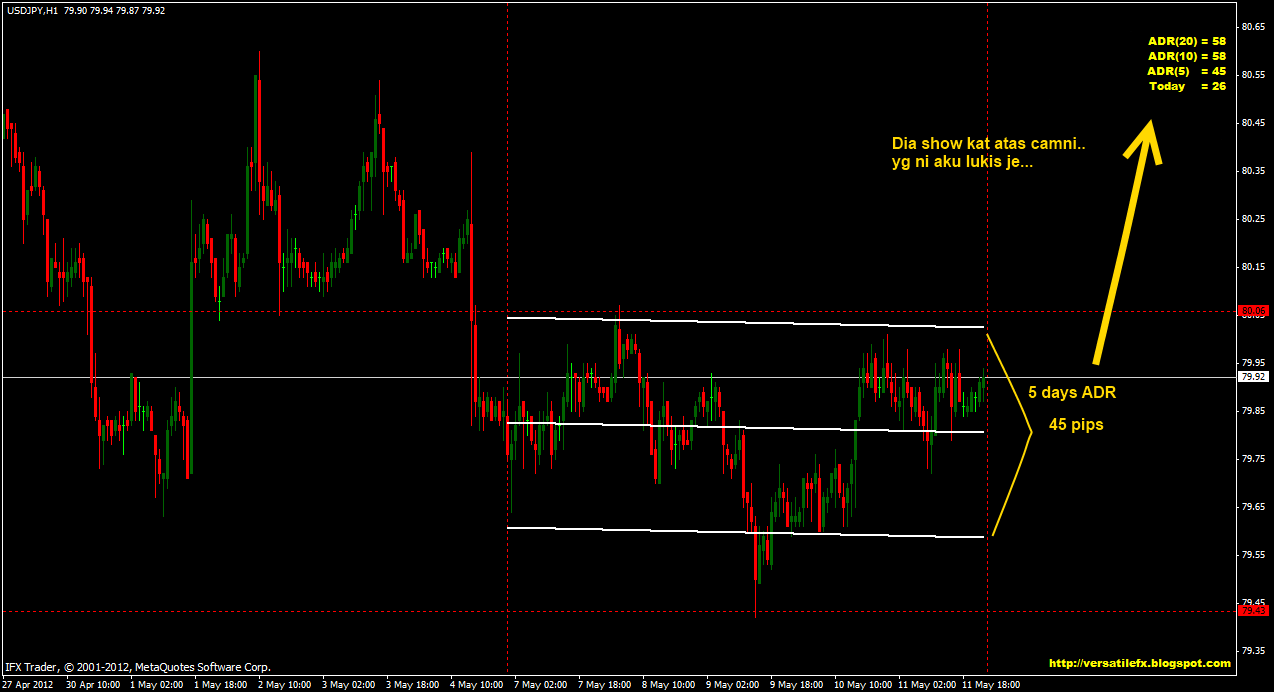The image size is (1274, 692).
Task: Click '1 May 18:00' on the time axis
Action: coord(221,685)
